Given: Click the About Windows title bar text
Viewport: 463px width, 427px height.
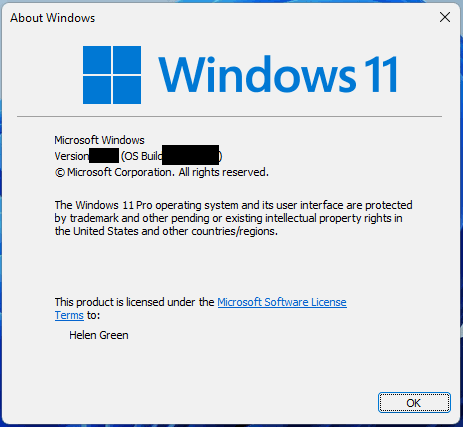Looking at the screenshot, I should click(53, 18).
